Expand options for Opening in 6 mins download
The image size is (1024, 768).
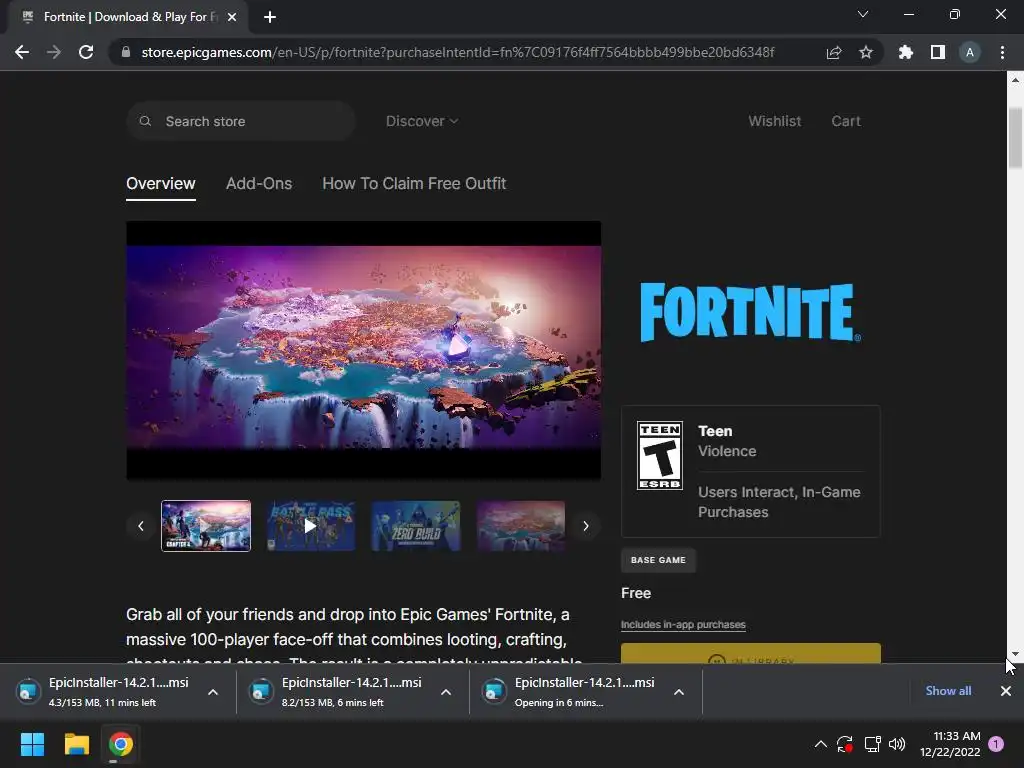pyautogui.click(x=679, y=692)
